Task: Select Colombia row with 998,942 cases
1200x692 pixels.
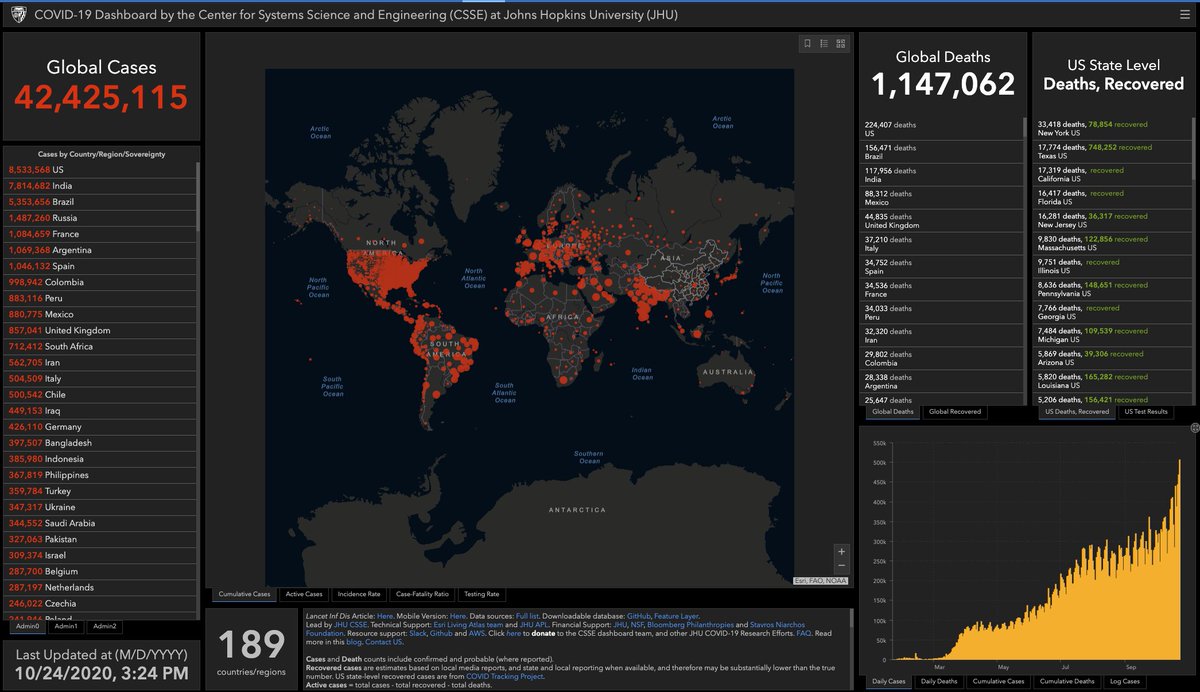Action: click(x=100, y=282)
